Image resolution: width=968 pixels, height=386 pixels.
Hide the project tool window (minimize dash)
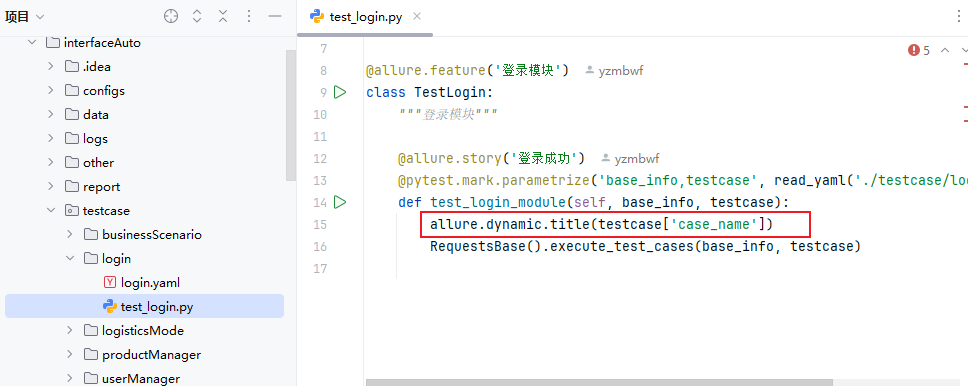(x=275, y=17)
